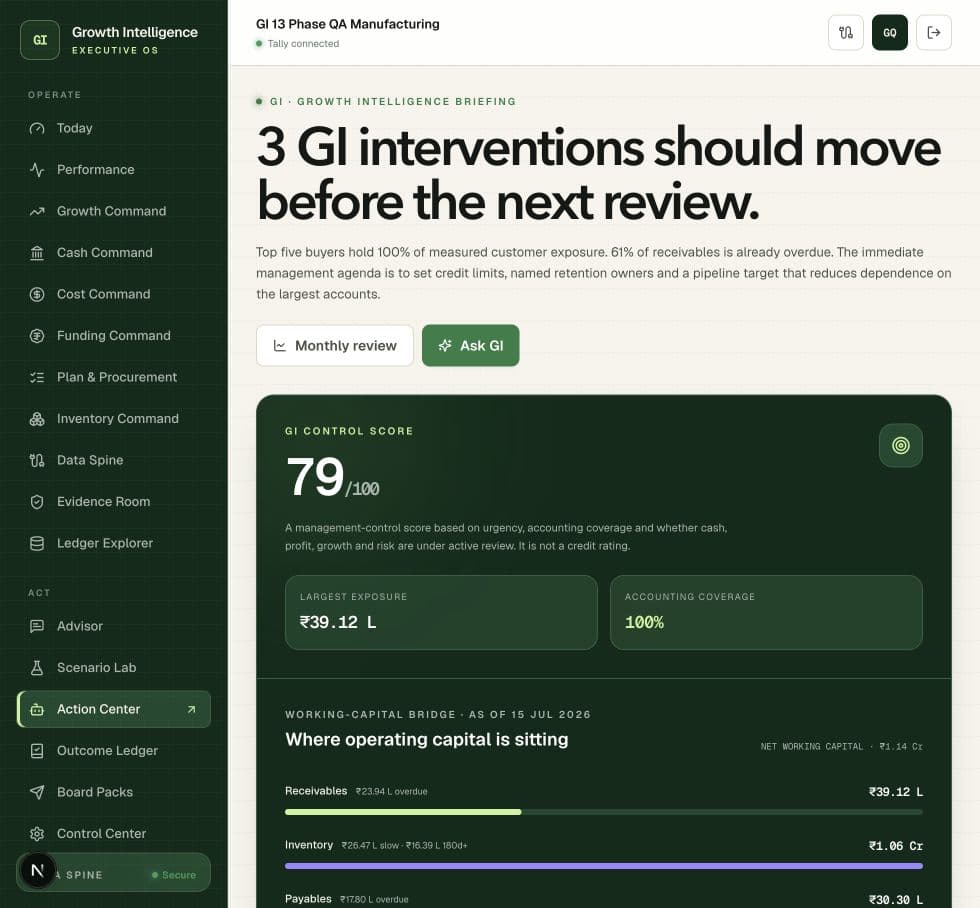Screen dimensions: 980x908
Task: Click the Scenario Lab flask icon
Action: click(37, 667)
